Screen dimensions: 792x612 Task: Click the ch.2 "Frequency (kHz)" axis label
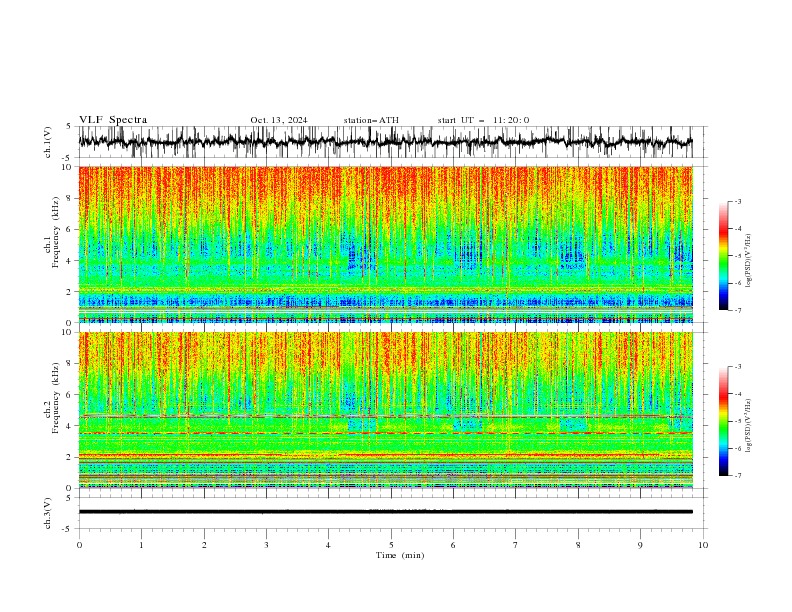(x=56, y=398)
